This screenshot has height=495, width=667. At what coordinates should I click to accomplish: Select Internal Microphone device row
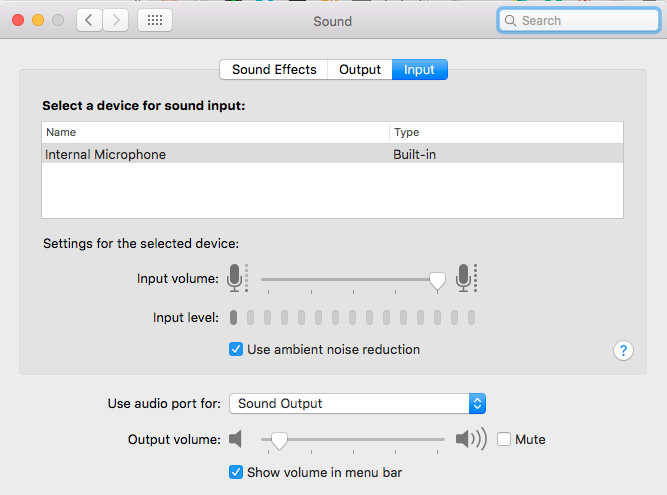332,154
